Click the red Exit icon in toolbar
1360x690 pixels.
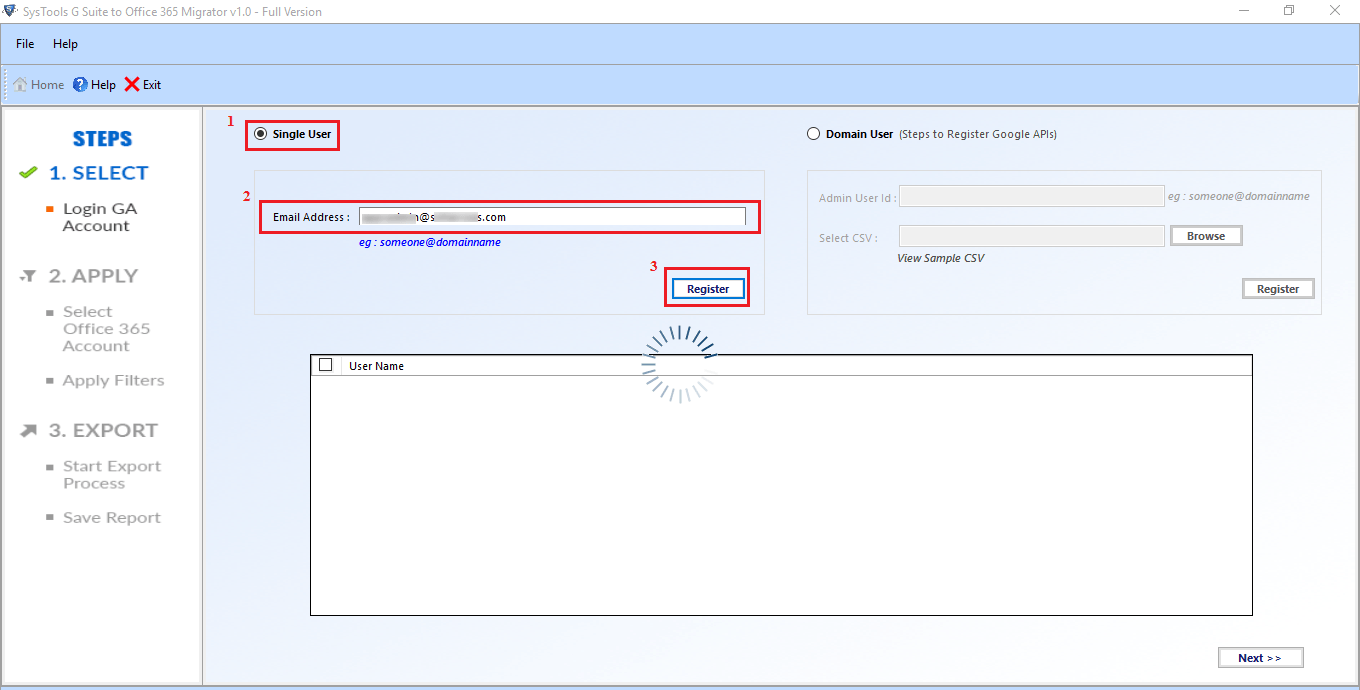coord(132,85)
